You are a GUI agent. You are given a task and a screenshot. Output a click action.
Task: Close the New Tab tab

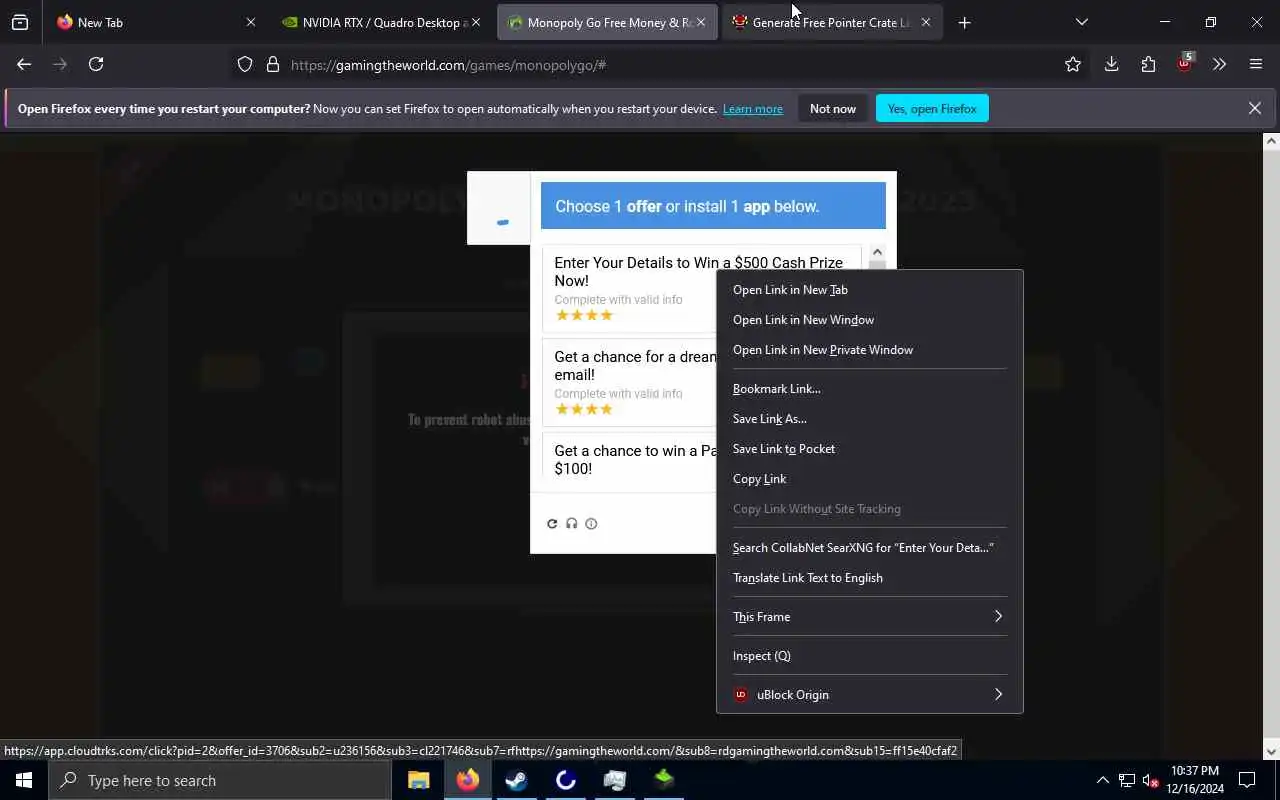pos(250,22)
